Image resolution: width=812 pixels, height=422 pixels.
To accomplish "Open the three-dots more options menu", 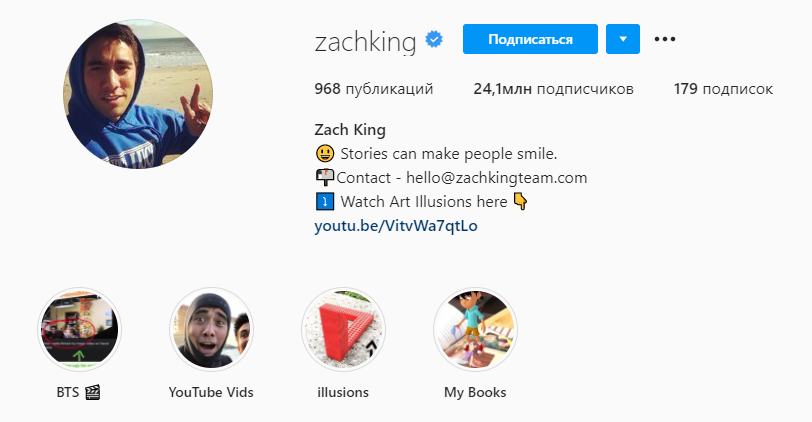I will 664,39.
